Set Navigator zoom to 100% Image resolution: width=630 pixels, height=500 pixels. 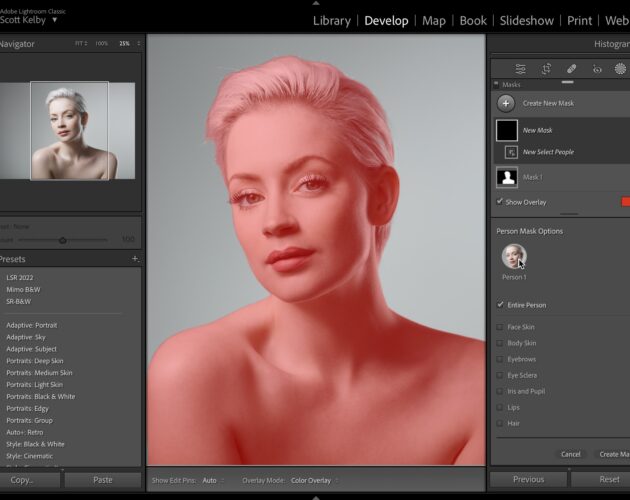coord(102,43)
